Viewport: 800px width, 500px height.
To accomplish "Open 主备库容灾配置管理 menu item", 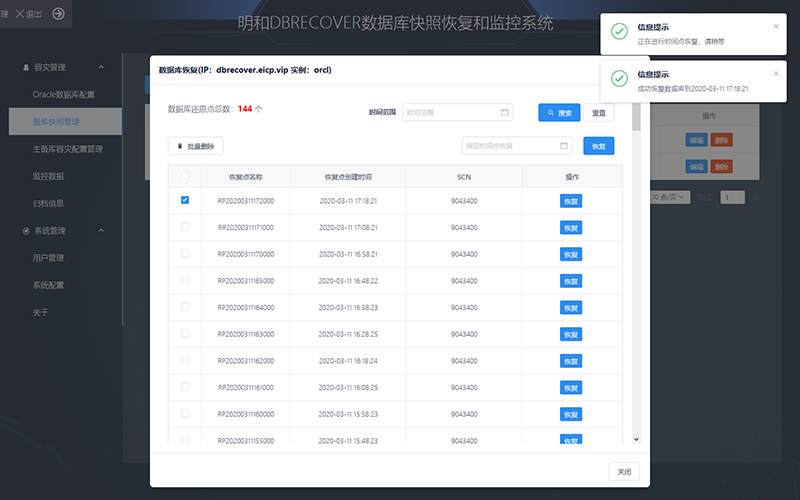I will [x=68, y=149].
